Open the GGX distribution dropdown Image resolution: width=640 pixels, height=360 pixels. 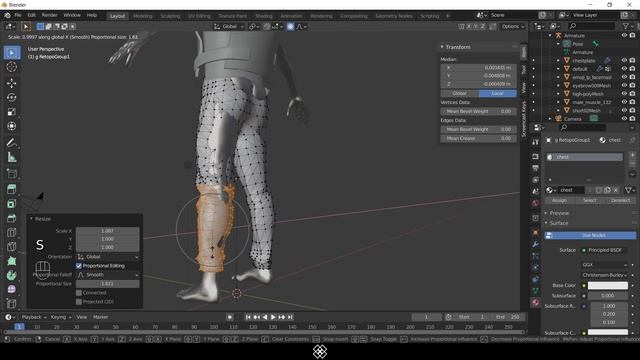pyautogui.click(x=604, y=265)
